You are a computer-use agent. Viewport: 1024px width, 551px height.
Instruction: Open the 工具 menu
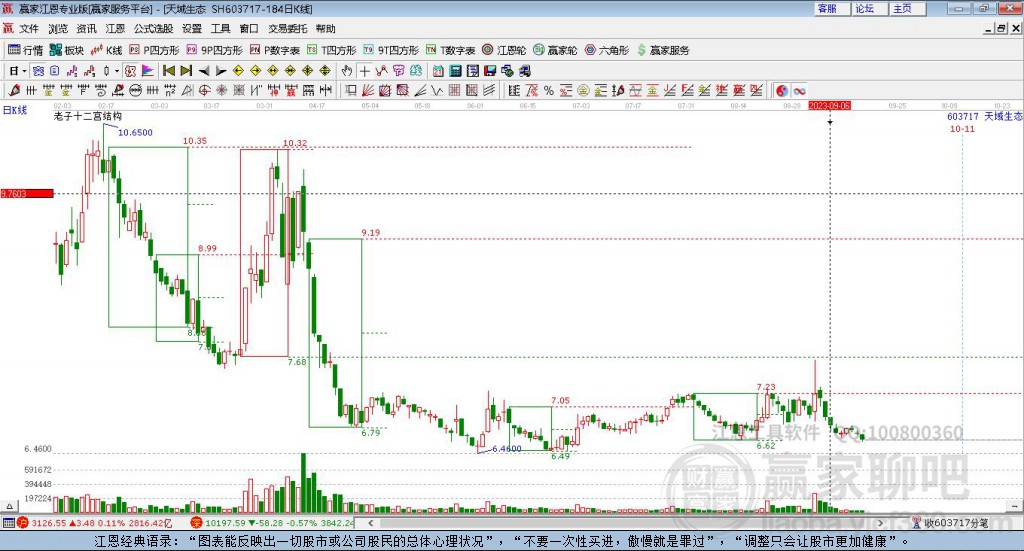[x=221, y=29]
